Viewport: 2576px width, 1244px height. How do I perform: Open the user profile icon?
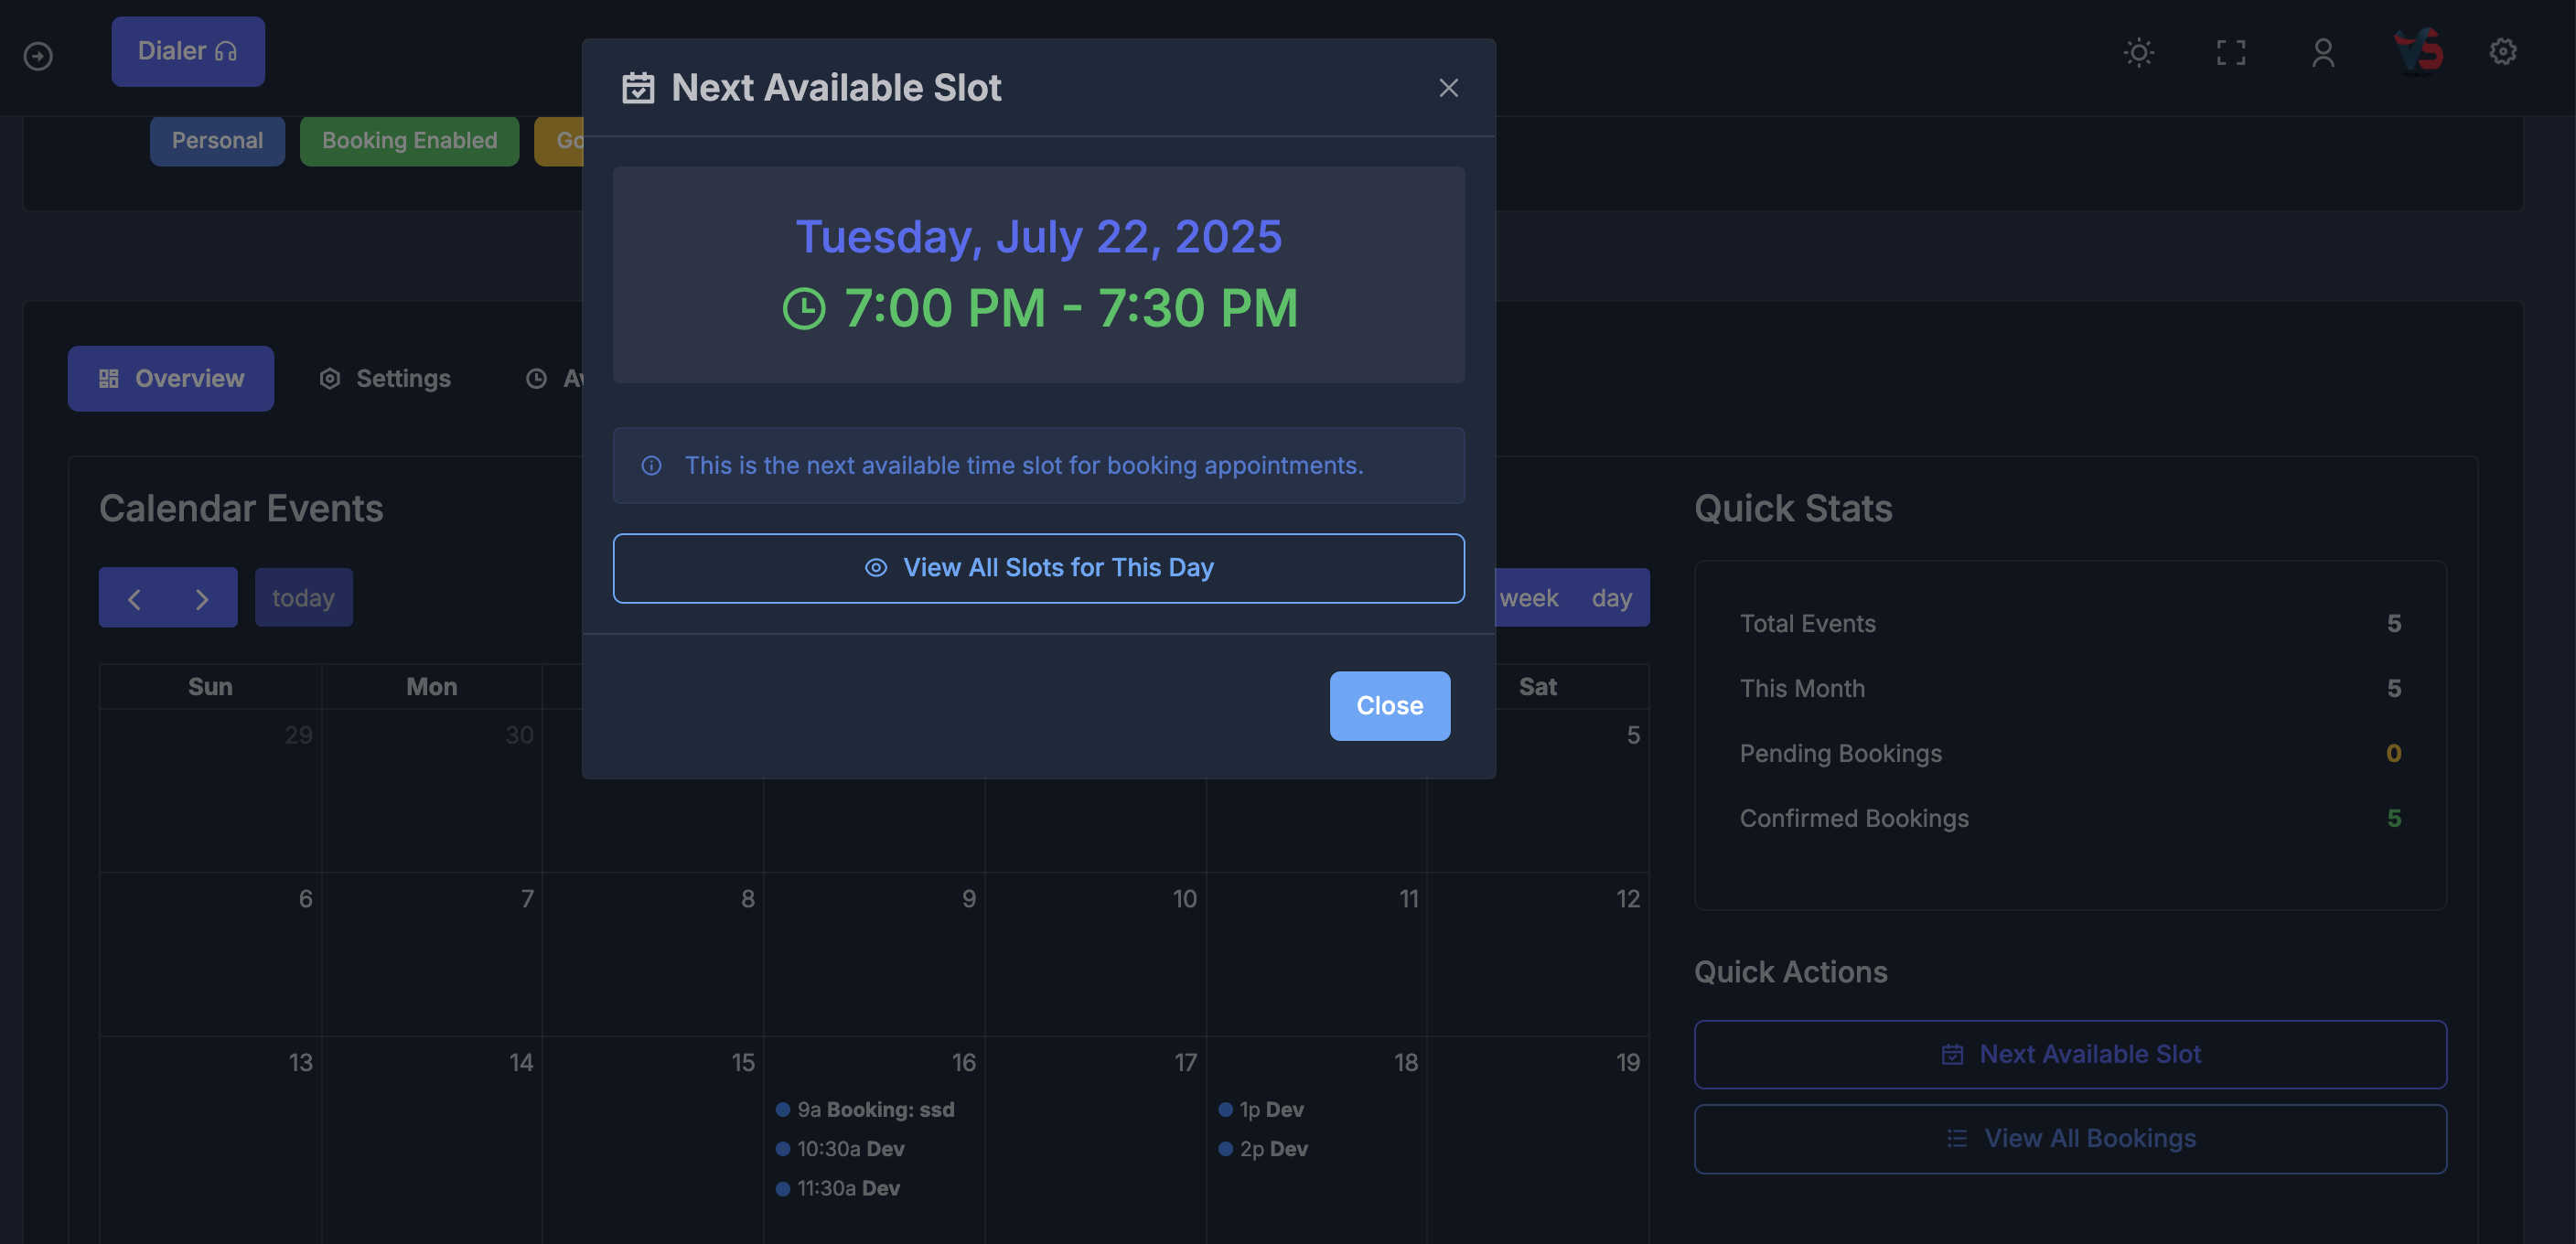(2322, 52)
